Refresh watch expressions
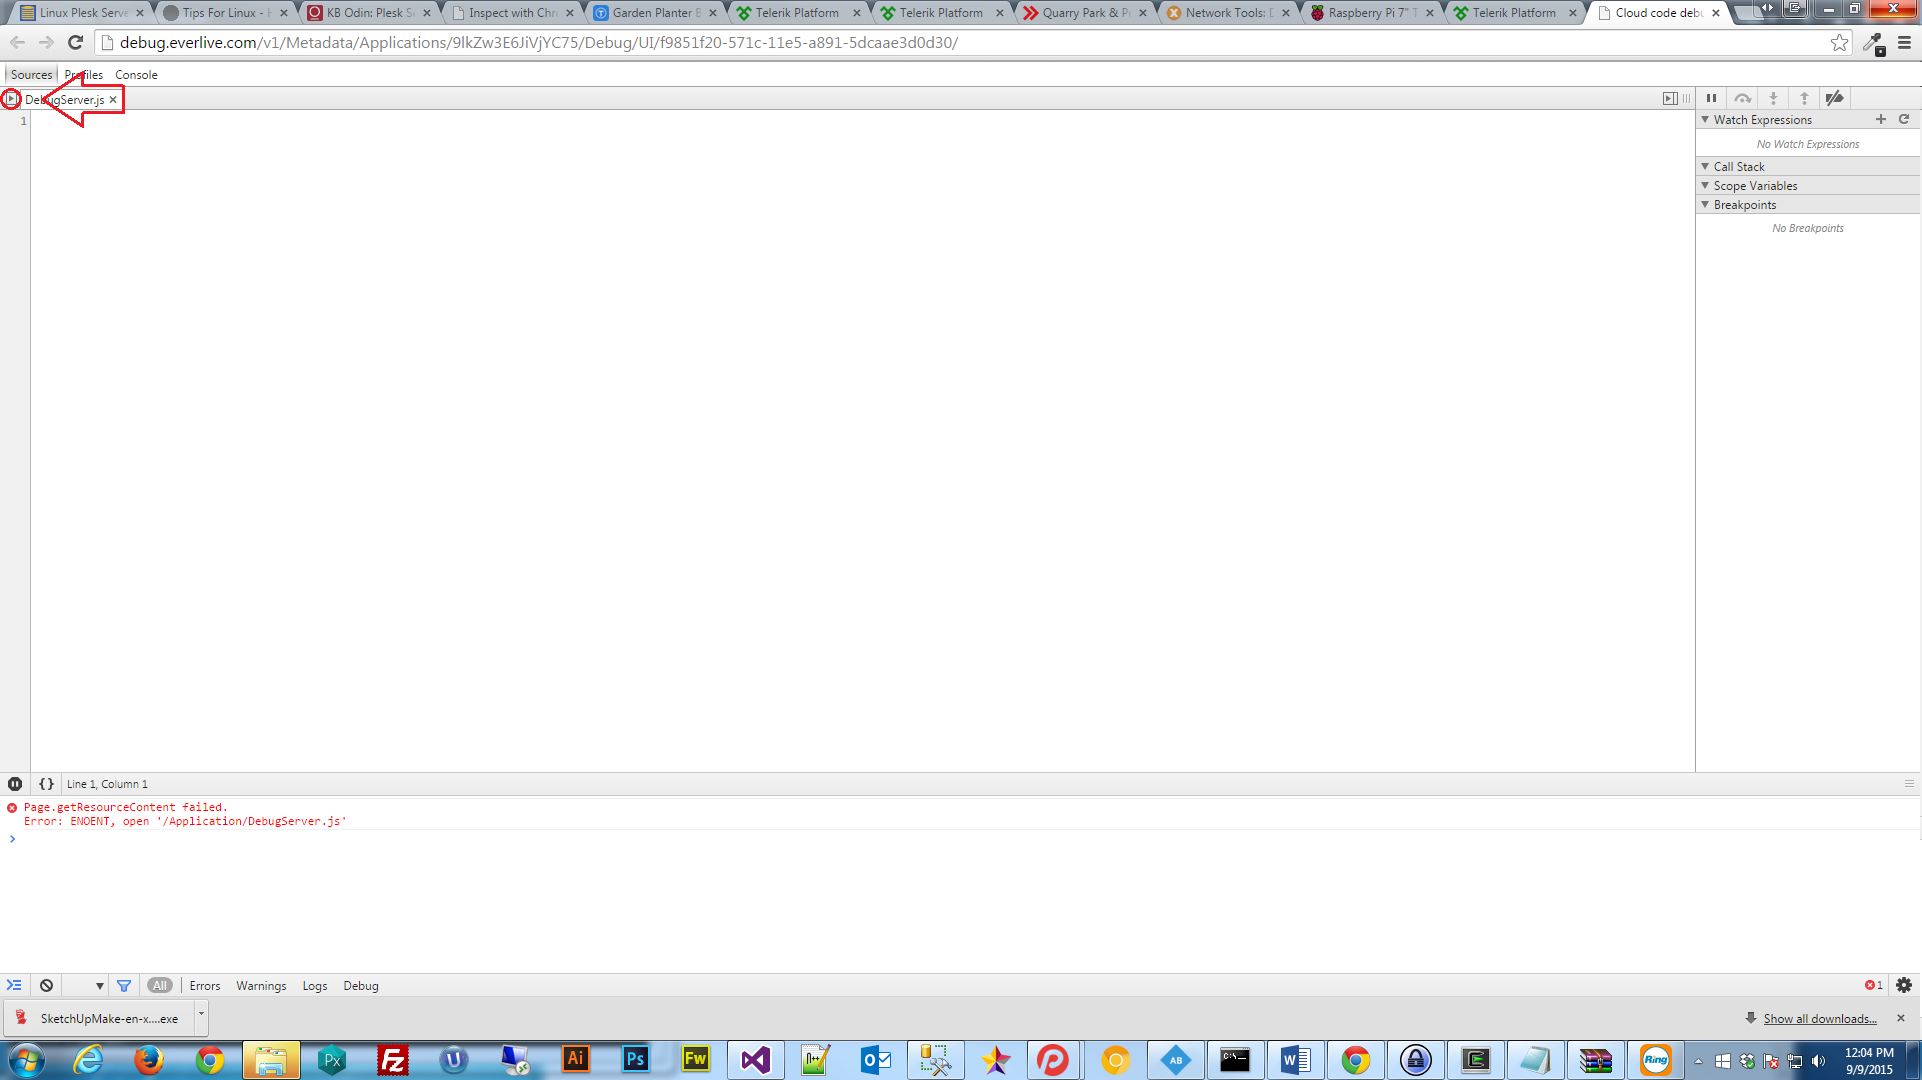 tap(1904, 119)
